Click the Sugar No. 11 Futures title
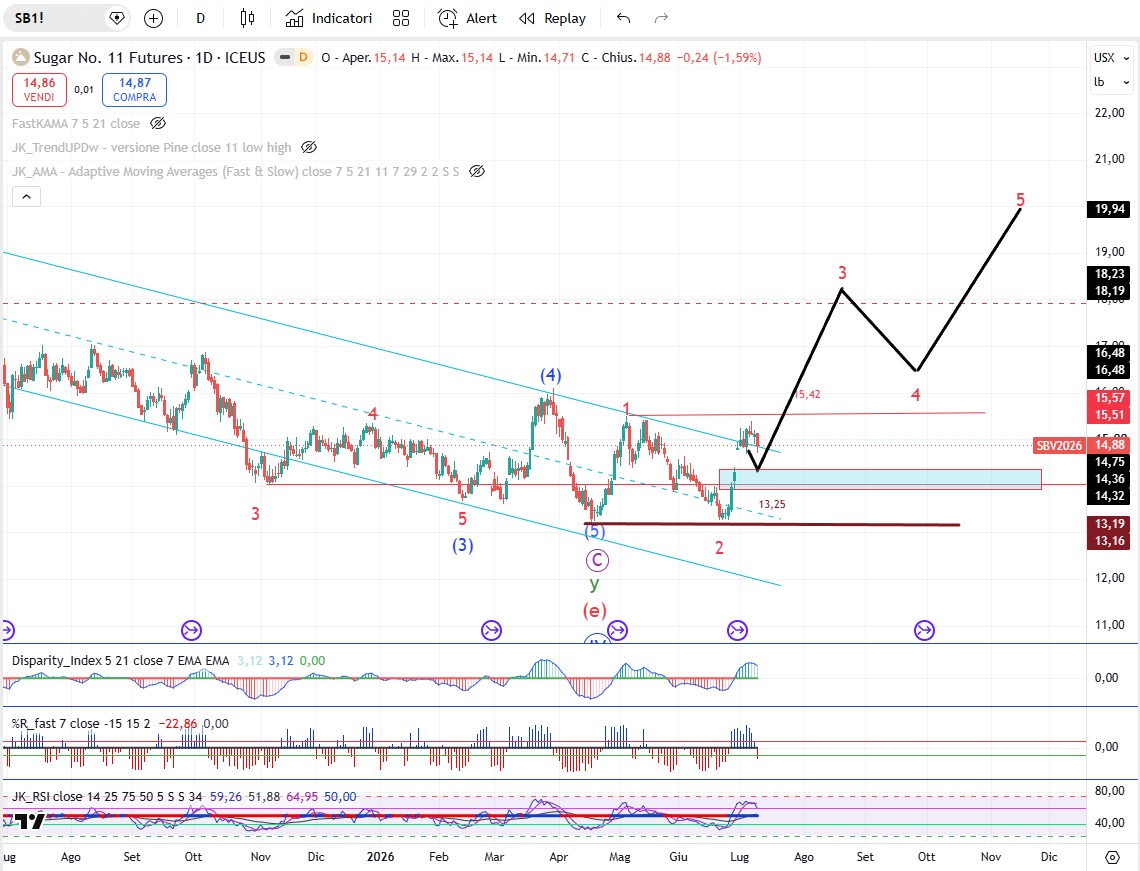The width and height of the screenshot is (1140, 871). tap(108, 57)
